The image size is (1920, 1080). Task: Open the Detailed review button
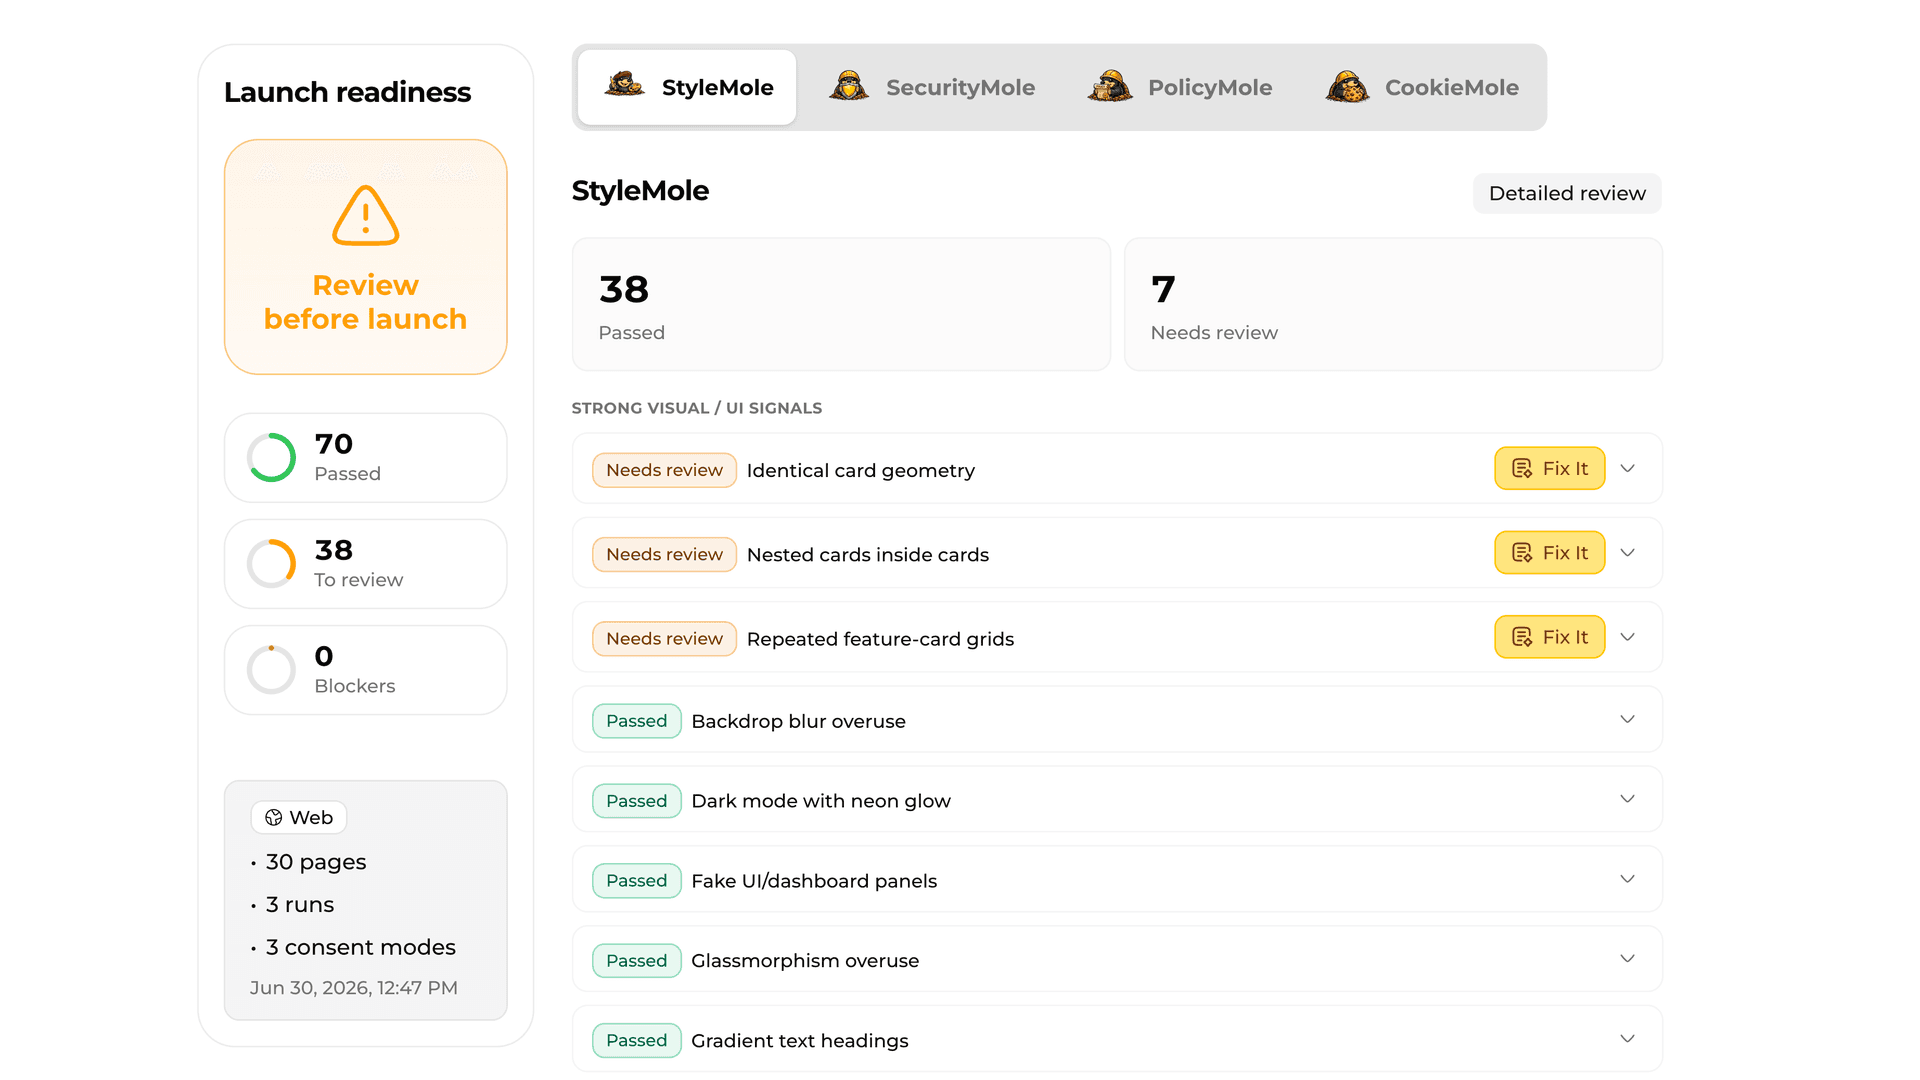pyautogui.click(x=1567, y=193)
